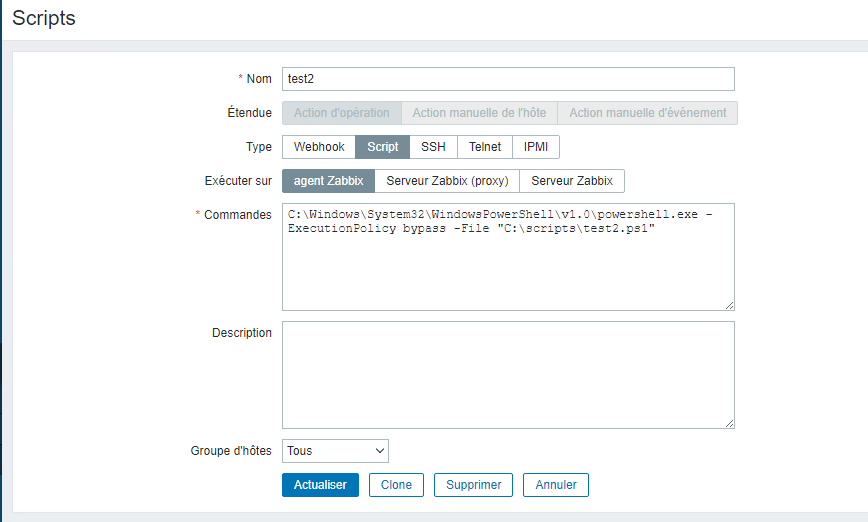Select Action manuelle de l'hôte scope
The image size is (868, 522).
[479, 113]
